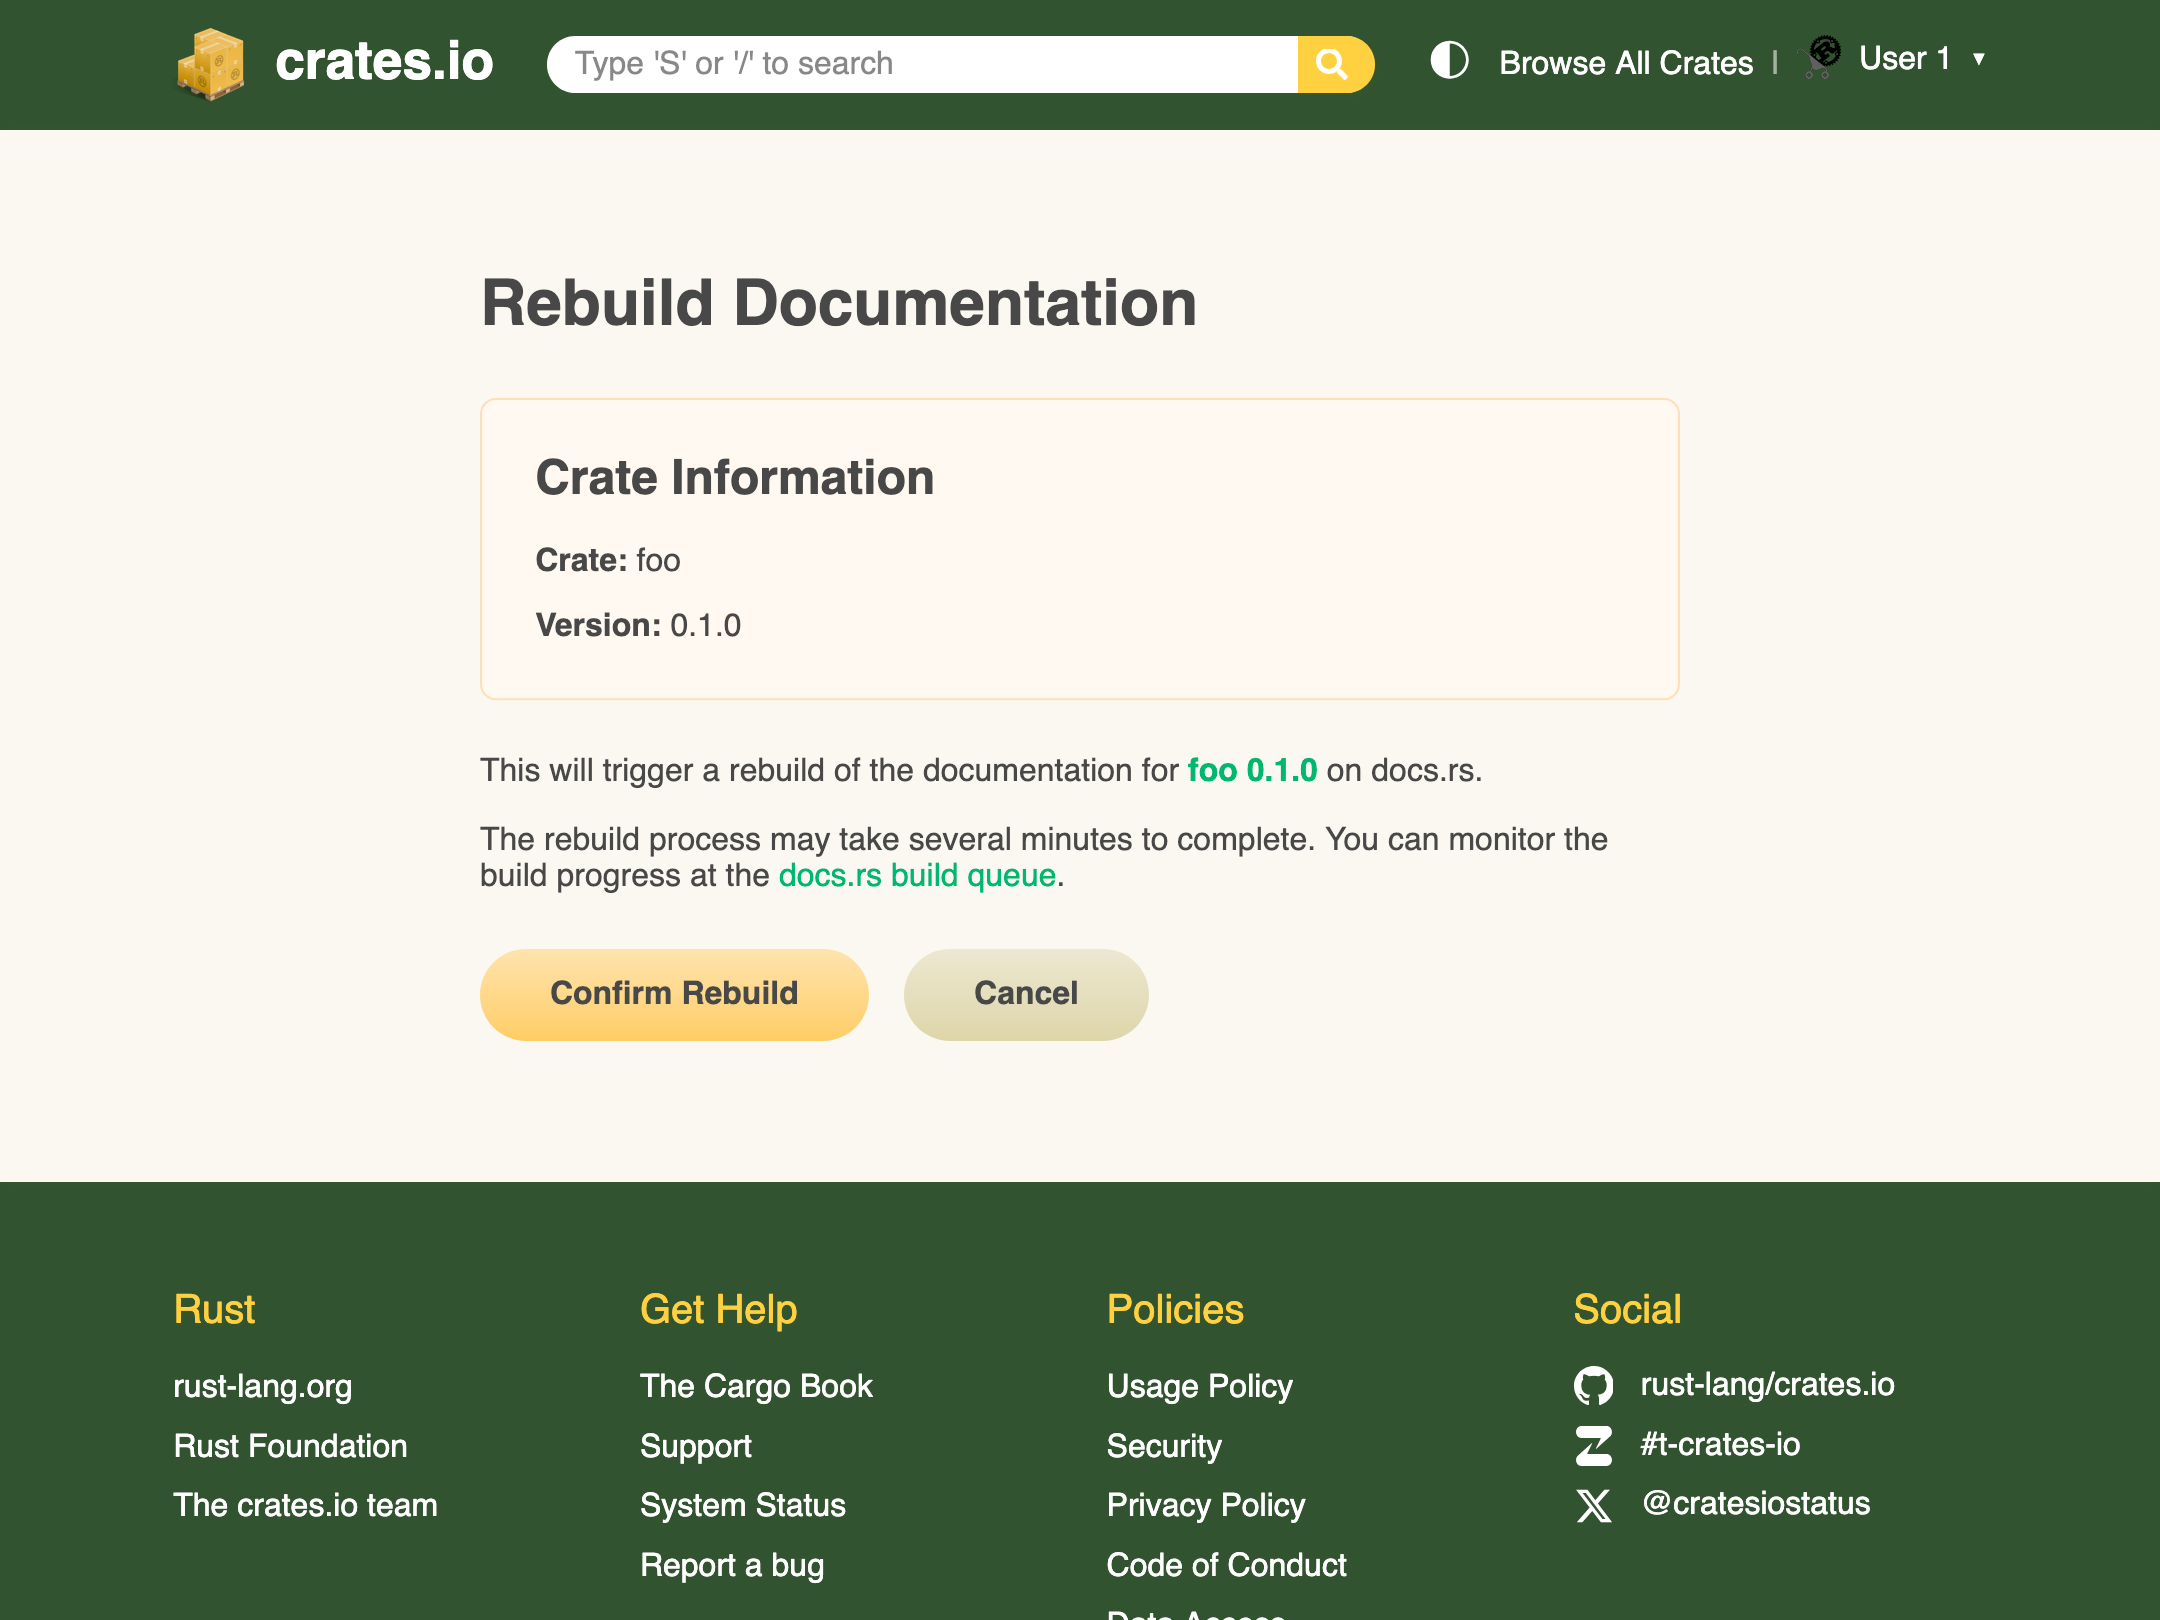Image resolution: width=2160 pixels, height=1620 pixels.
Task: Click the crates.io site title text
Action: coord(384,62)
